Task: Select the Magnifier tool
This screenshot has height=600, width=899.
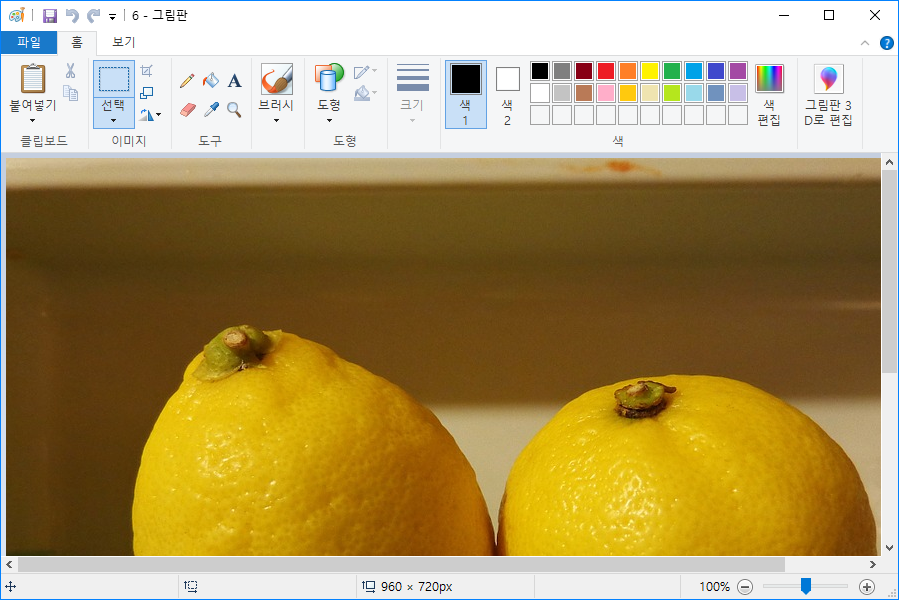Action: (234, 109)
